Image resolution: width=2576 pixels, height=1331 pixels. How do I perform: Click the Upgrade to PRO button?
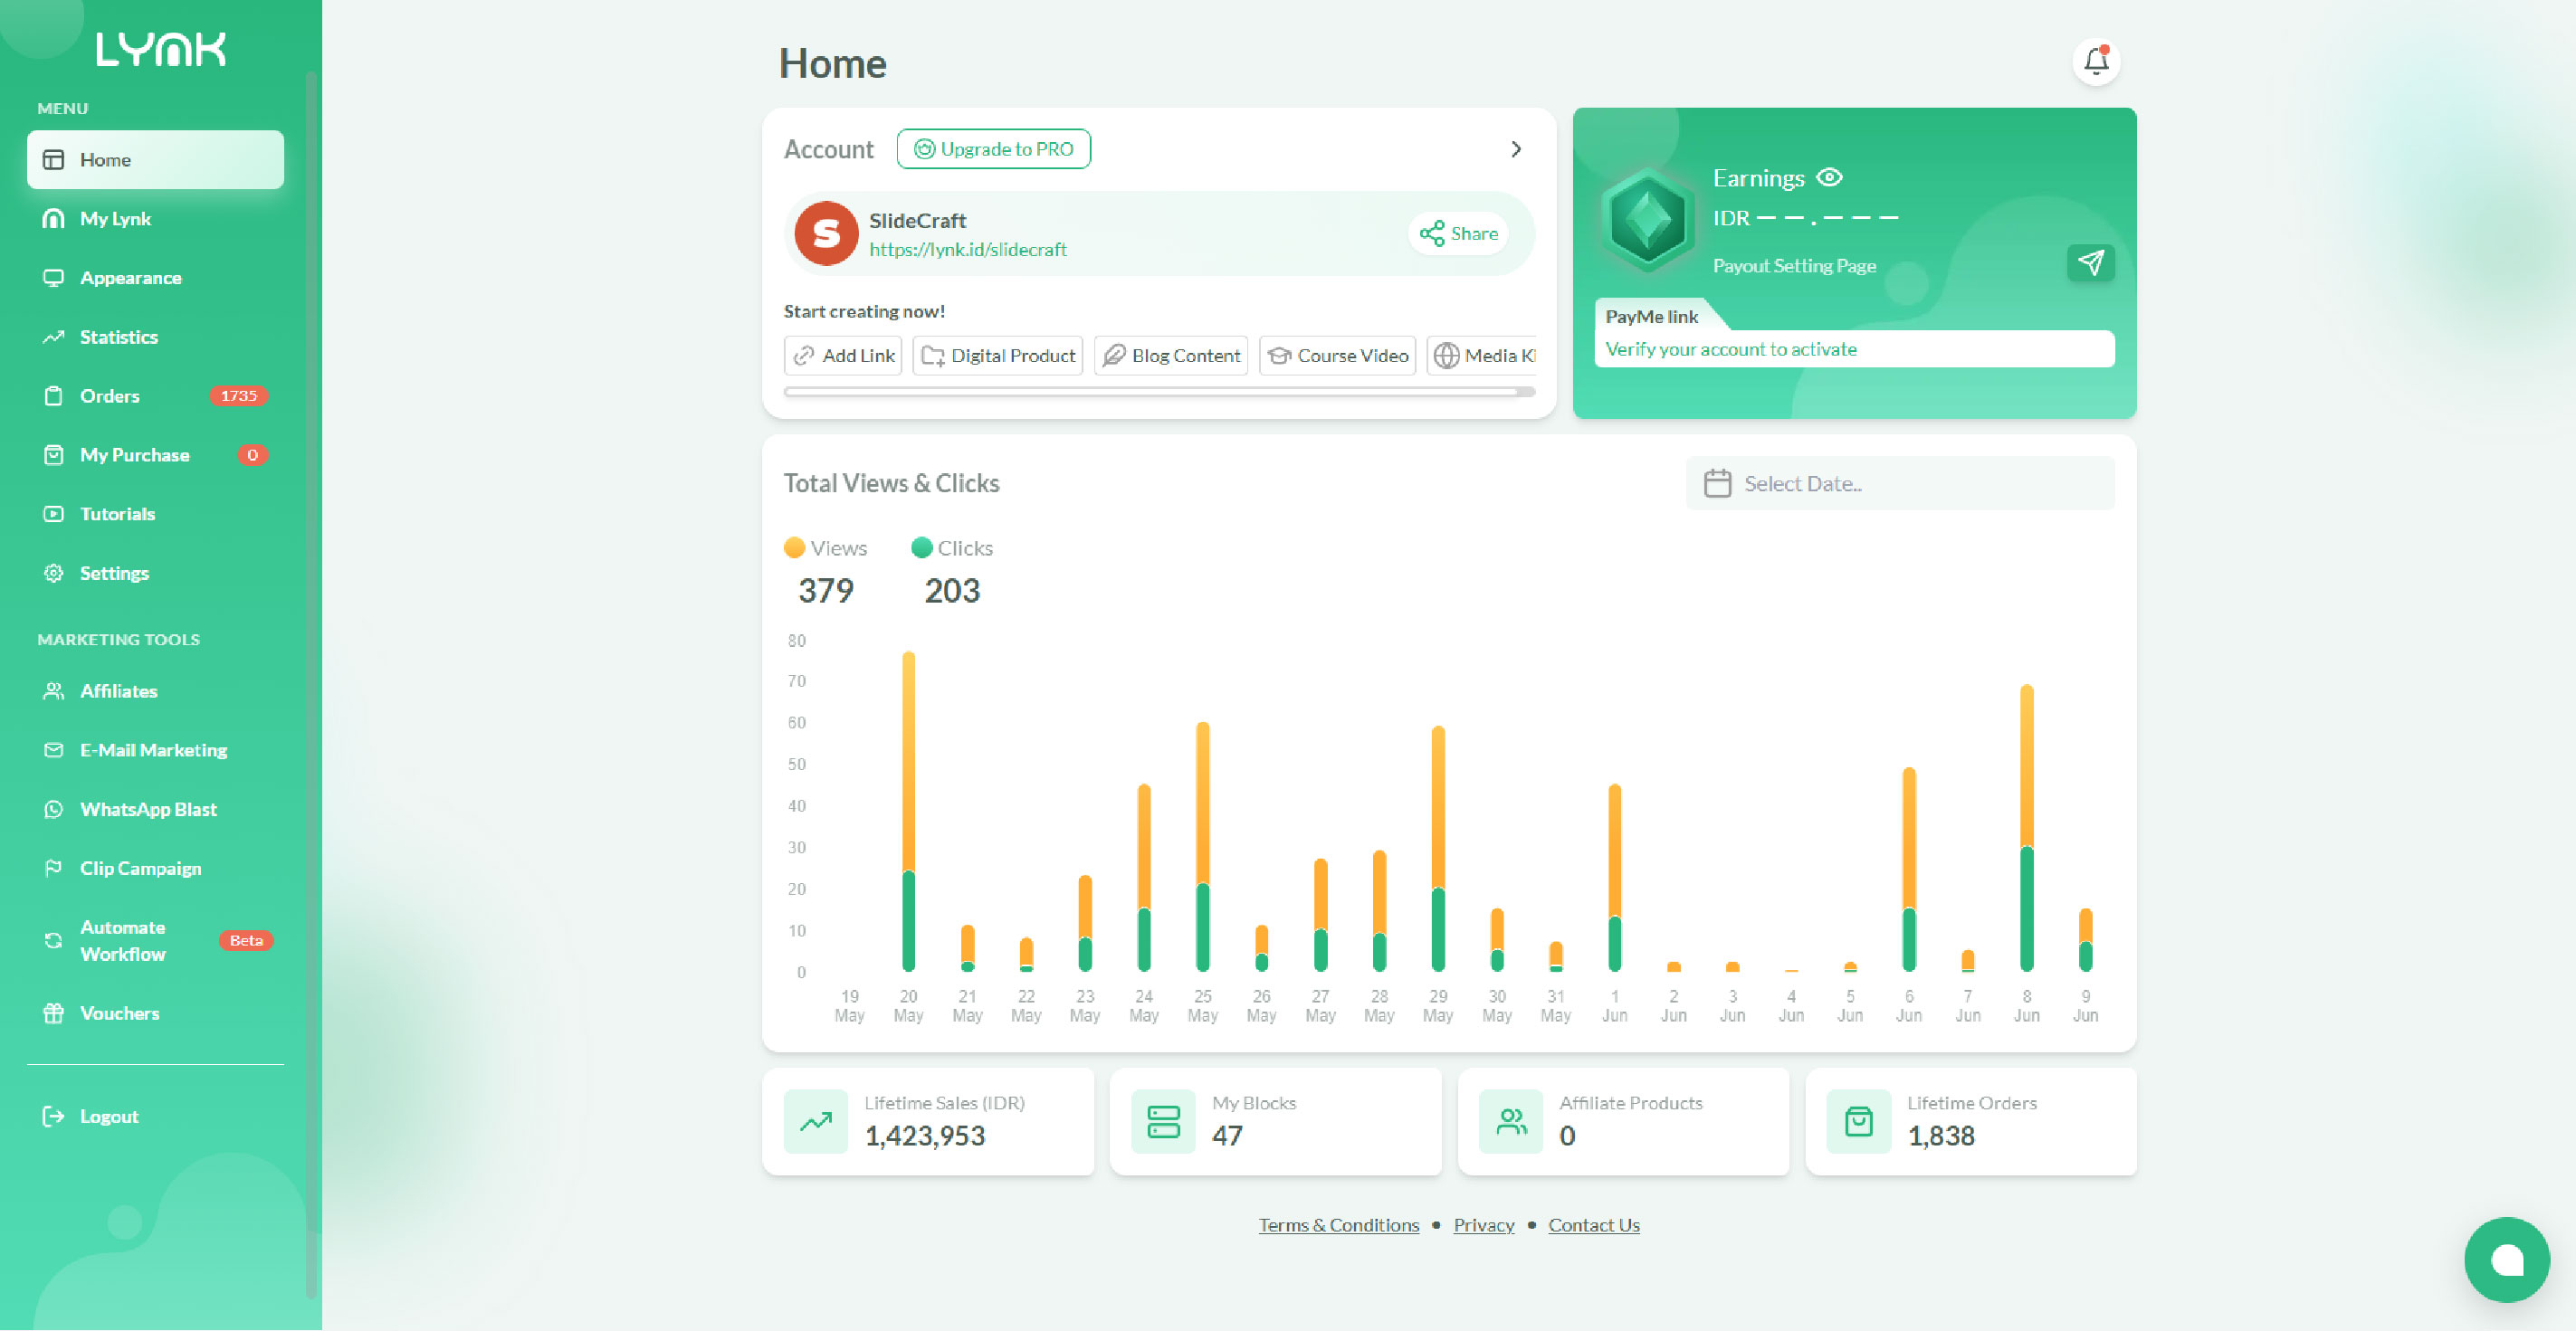tap(993, 149)
